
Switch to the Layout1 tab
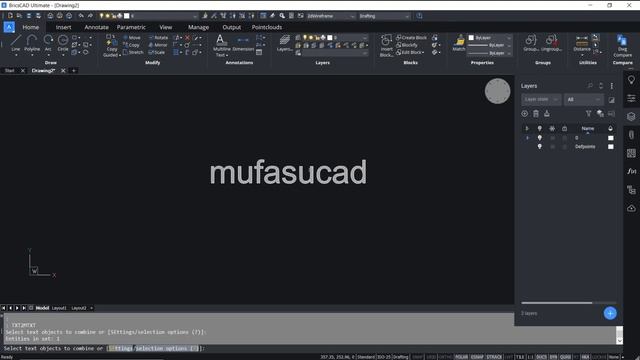tap(59, 308)
